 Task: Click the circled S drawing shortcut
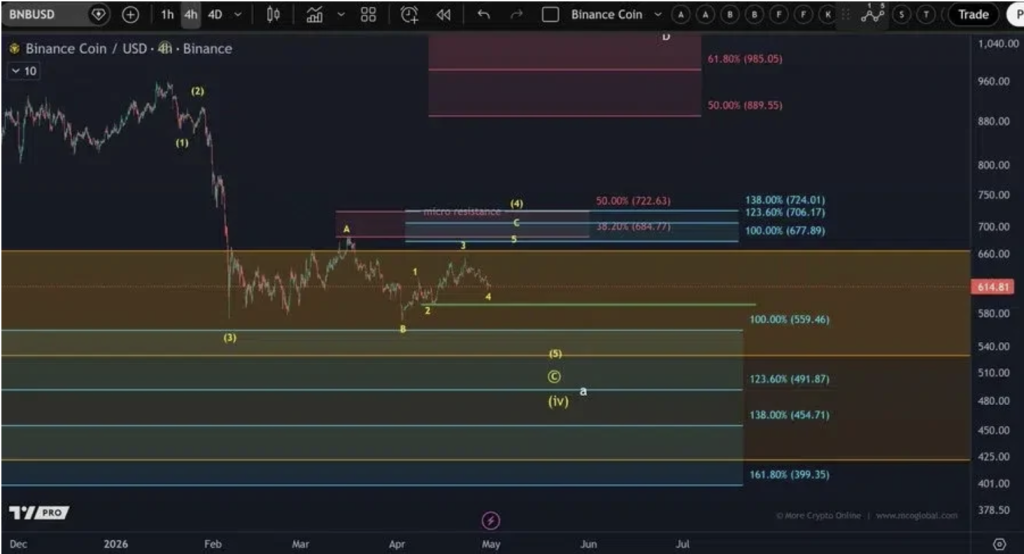[x=902, y=14]
